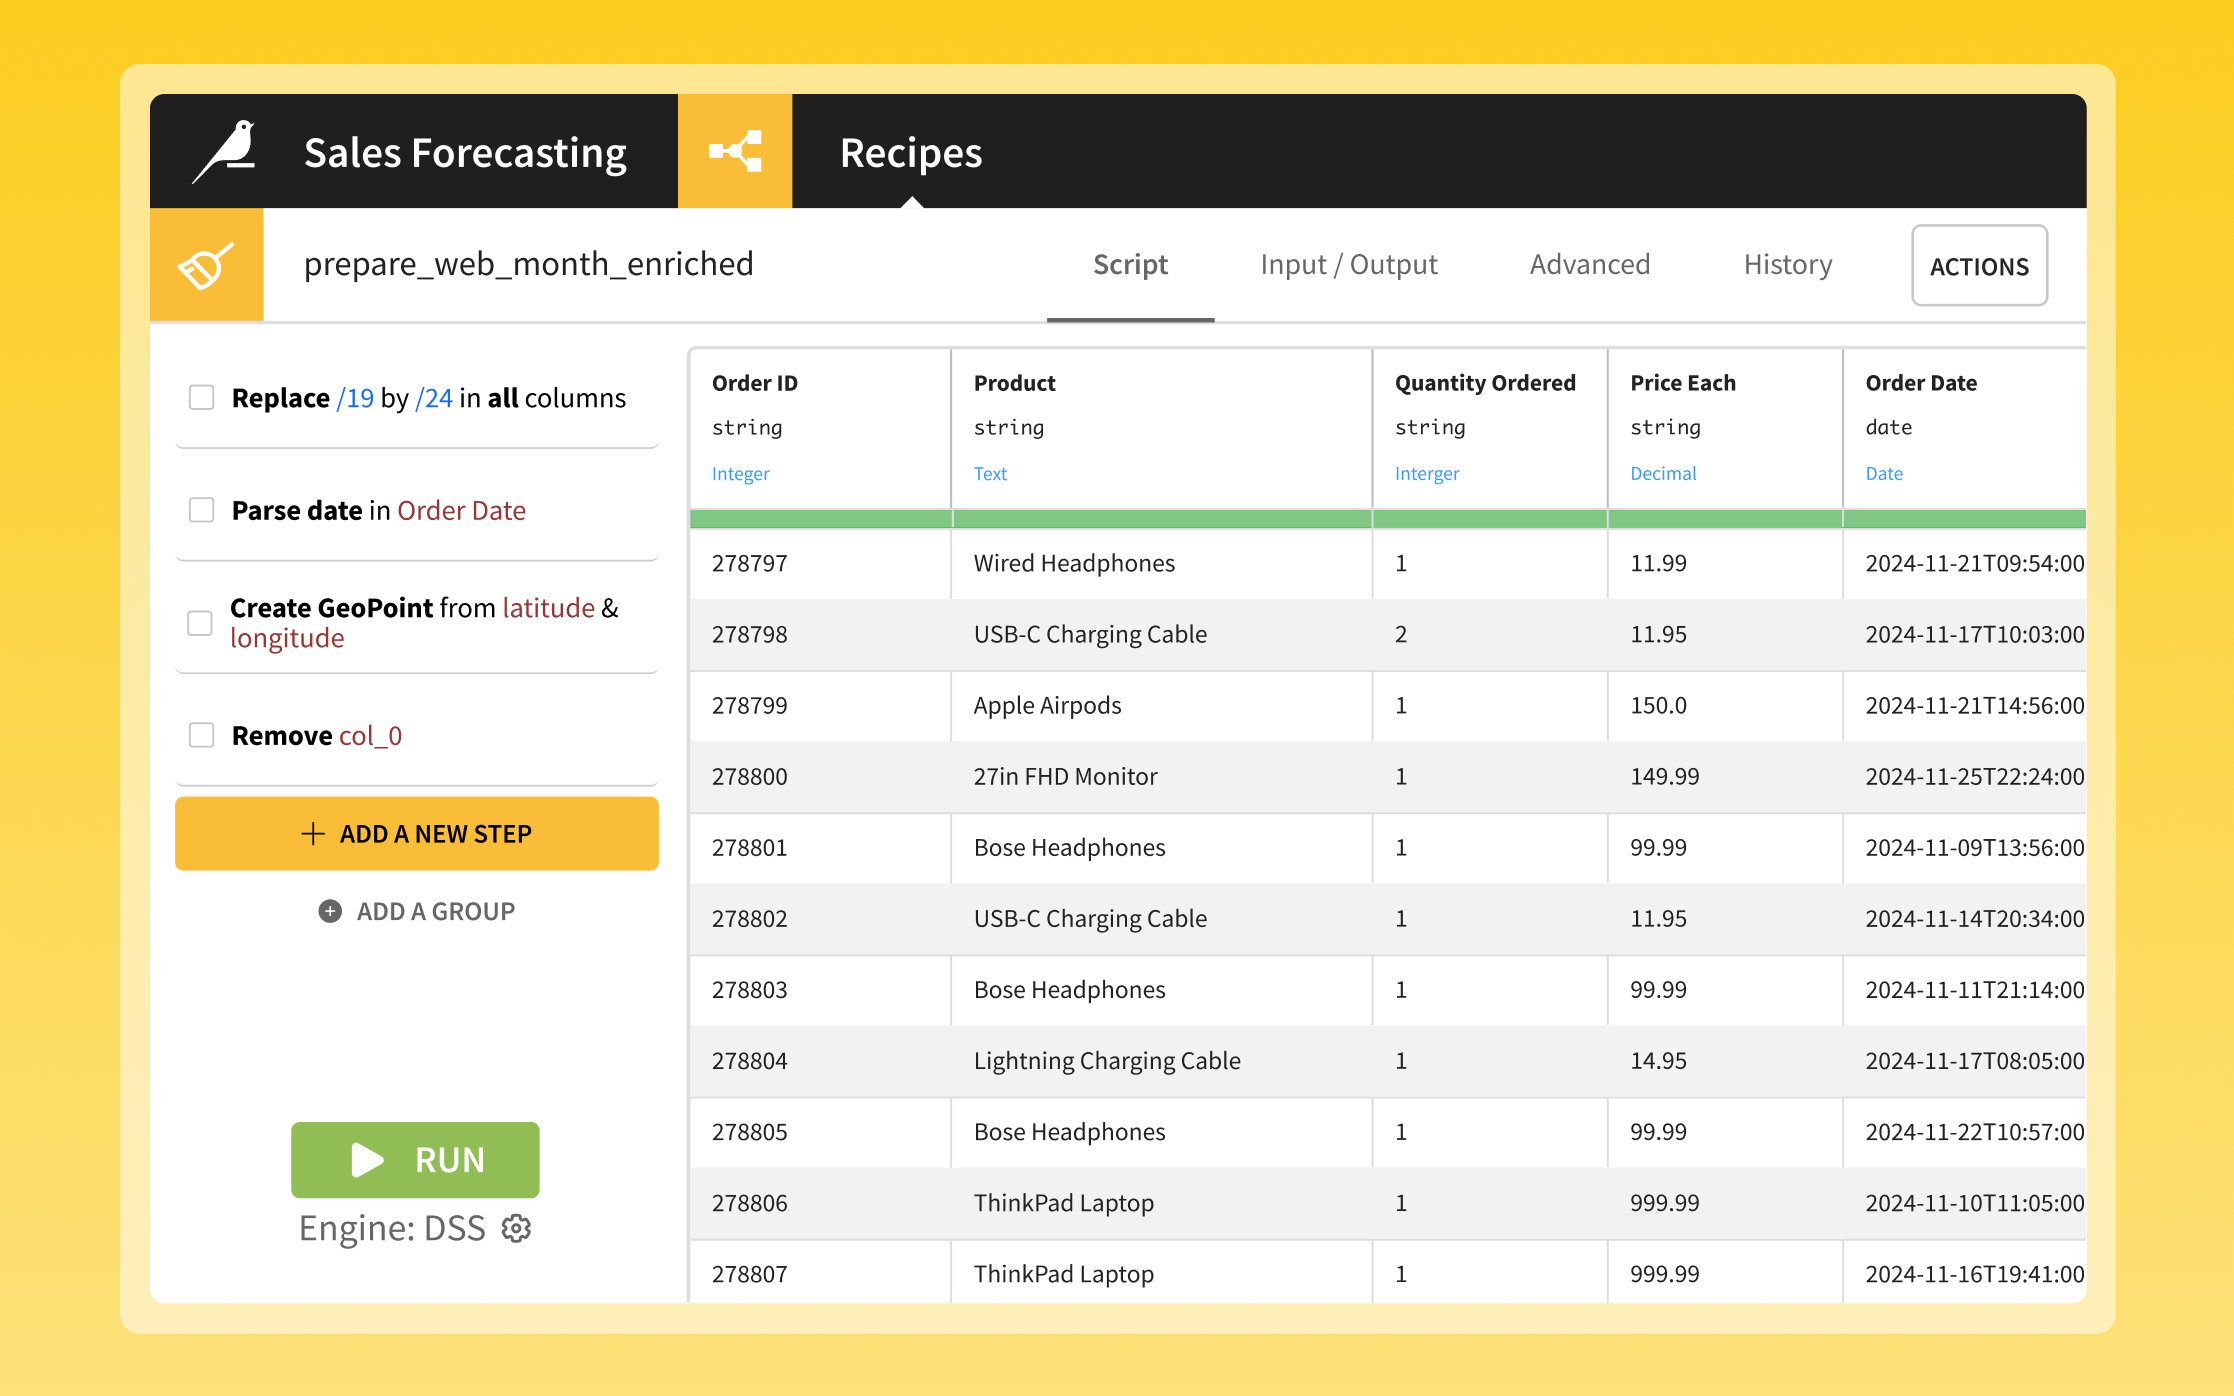Image resolution: width=2234 pixels, height=1396 pixels.
Task: Click the play icon on Run
Action: [x=367, y=1160]
